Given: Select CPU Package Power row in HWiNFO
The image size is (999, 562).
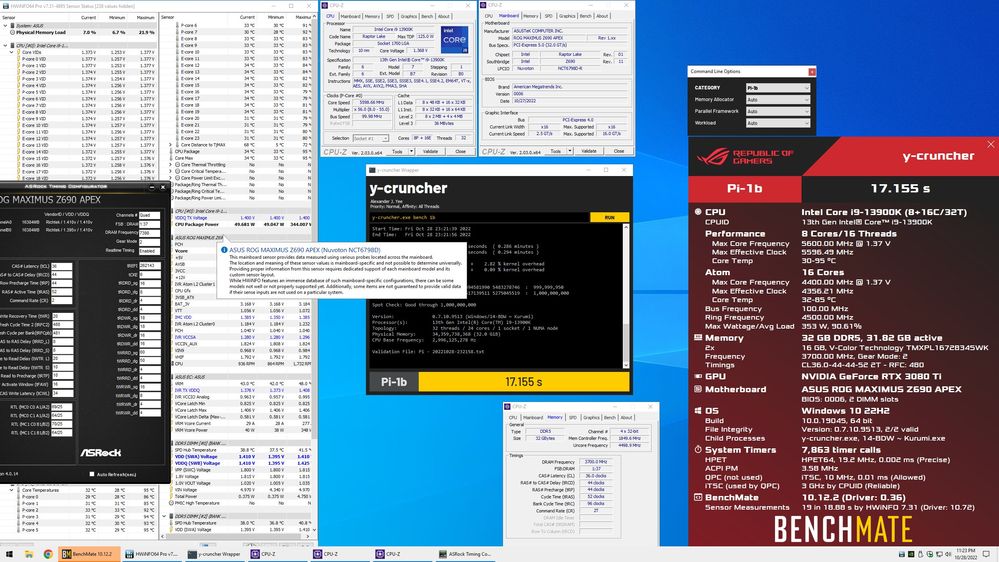Looking at the screenshot, I should 241,224.
